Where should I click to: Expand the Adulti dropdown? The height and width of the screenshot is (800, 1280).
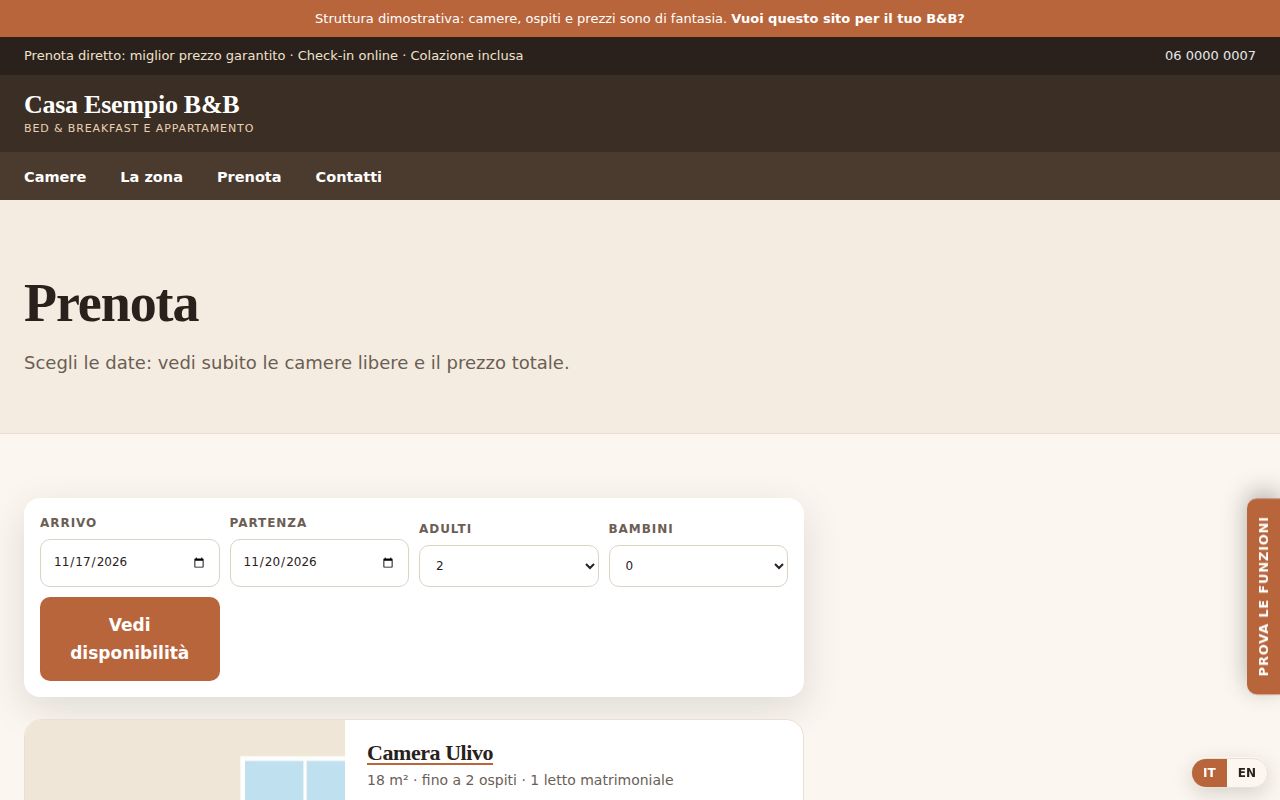click(x=509, y=566)
